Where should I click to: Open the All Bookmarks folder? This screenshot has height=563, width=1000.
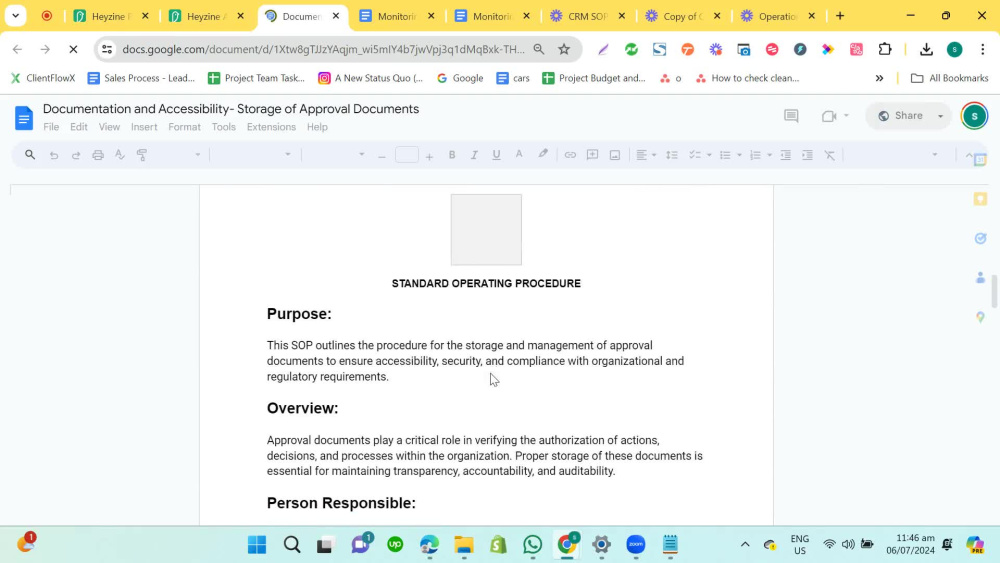point(950,78)
